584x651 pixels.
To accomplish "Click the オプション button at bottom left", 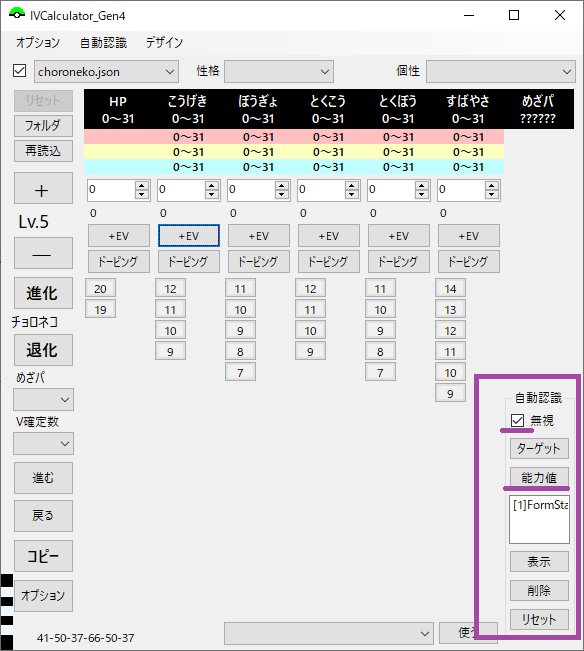I will click(x=43, y=596).
